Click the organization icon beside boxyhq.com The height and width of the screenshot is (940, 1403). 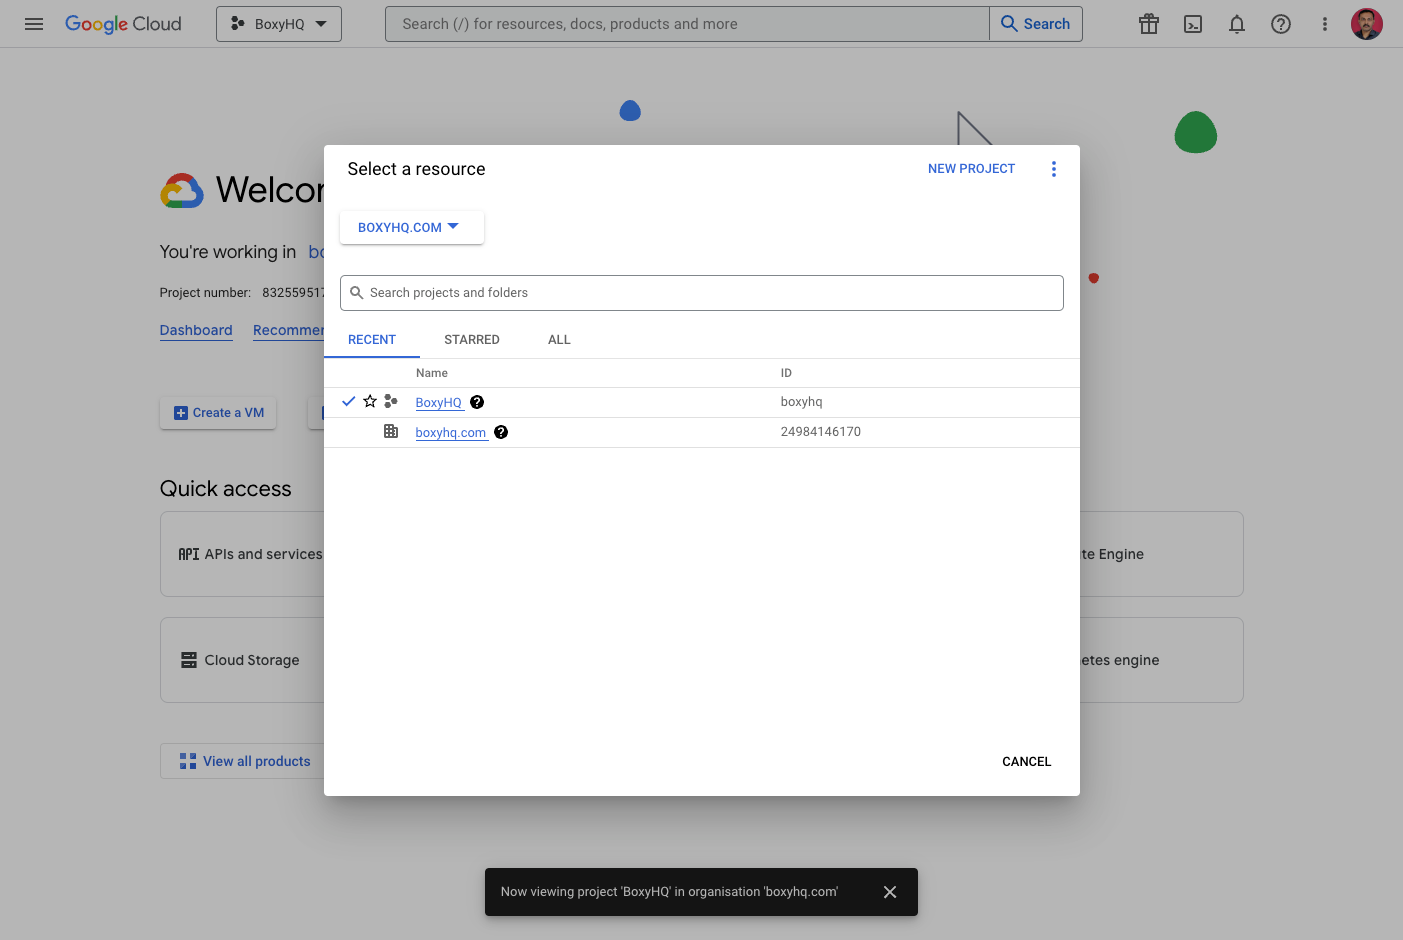click(391, 431)
